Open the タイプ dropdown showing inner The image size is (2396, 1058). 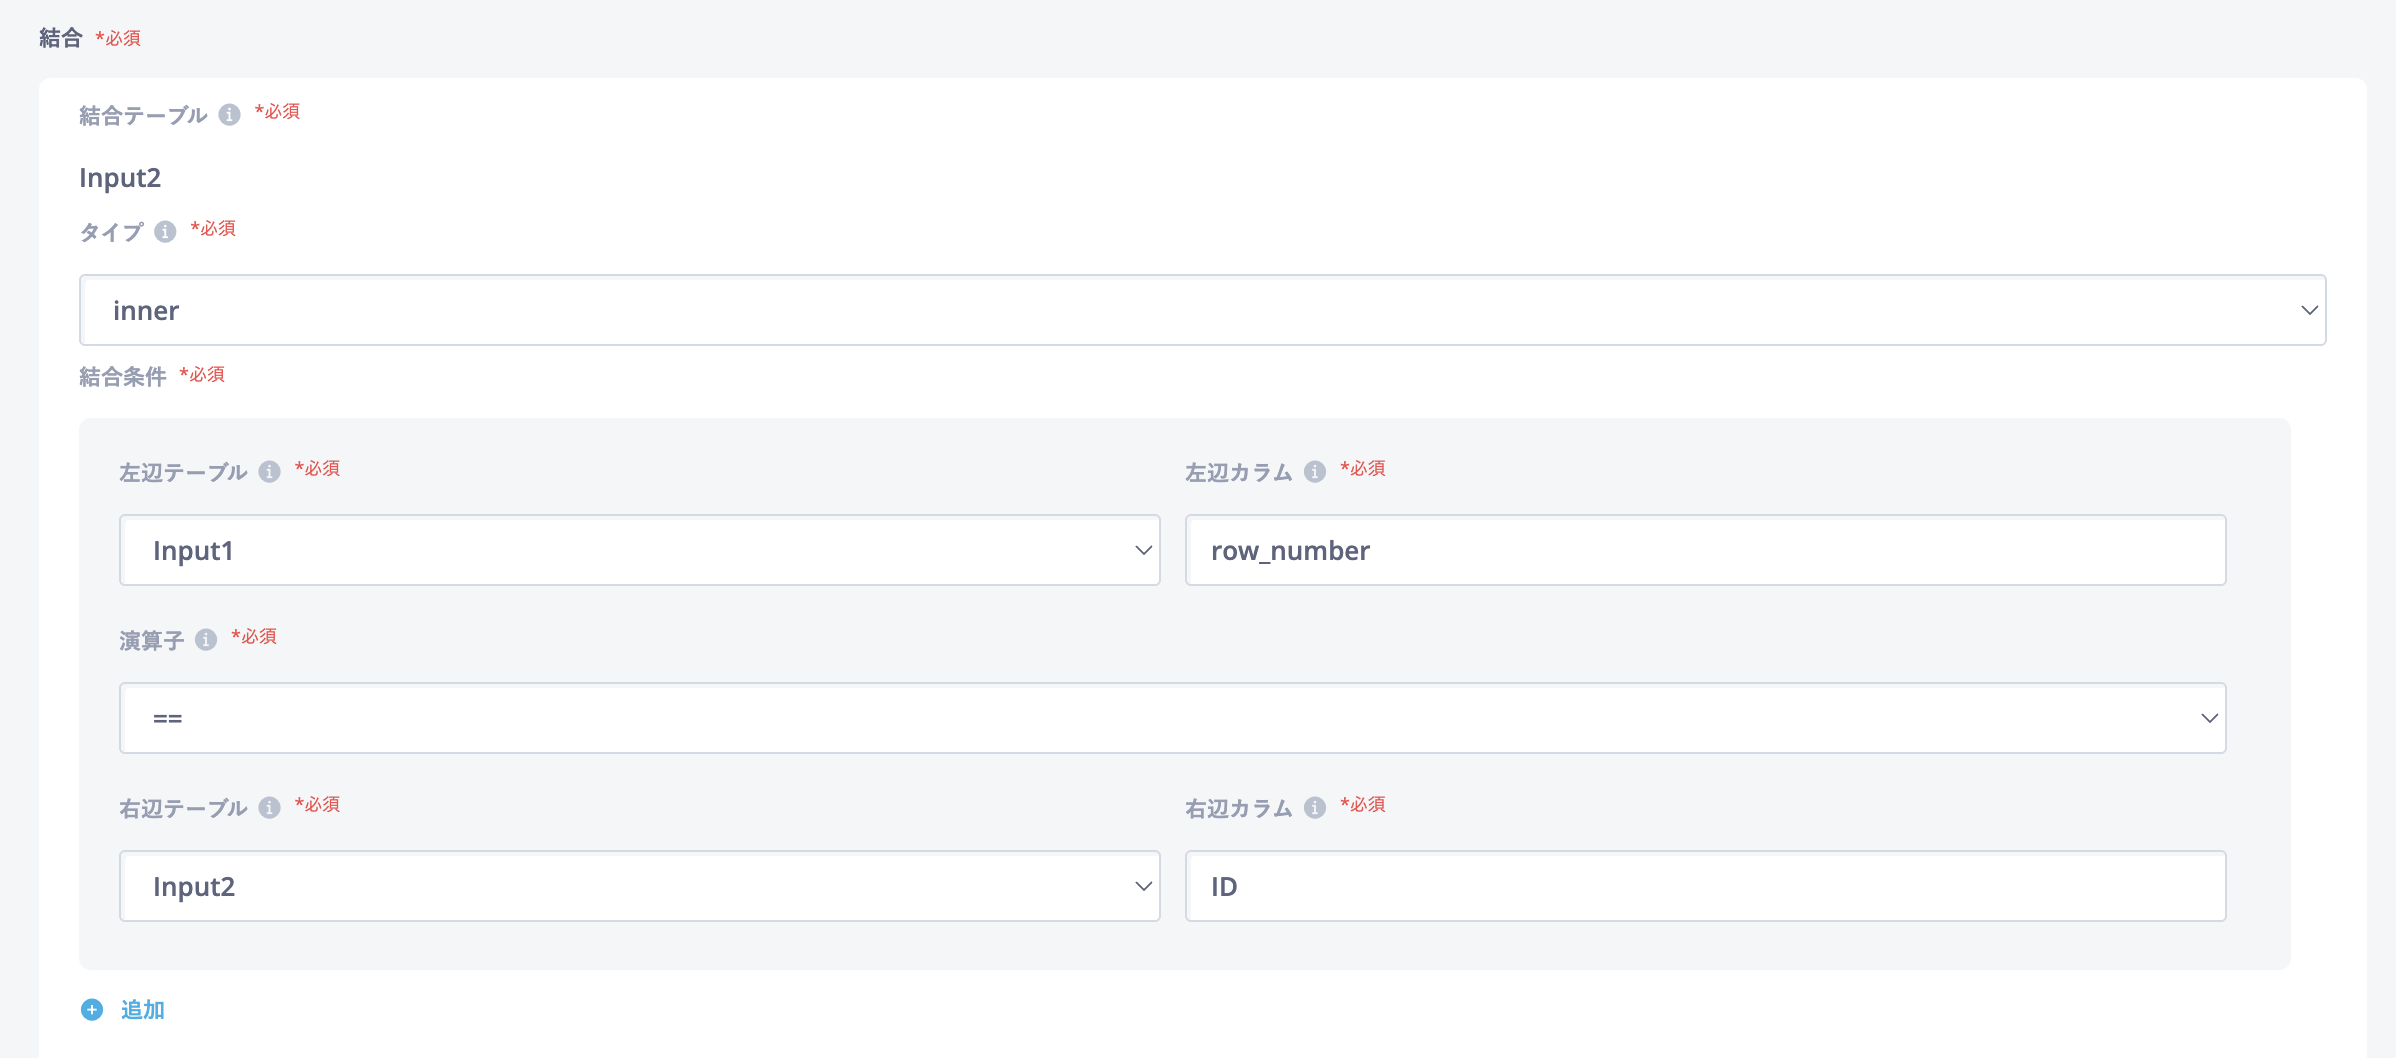pos(1202,310)
